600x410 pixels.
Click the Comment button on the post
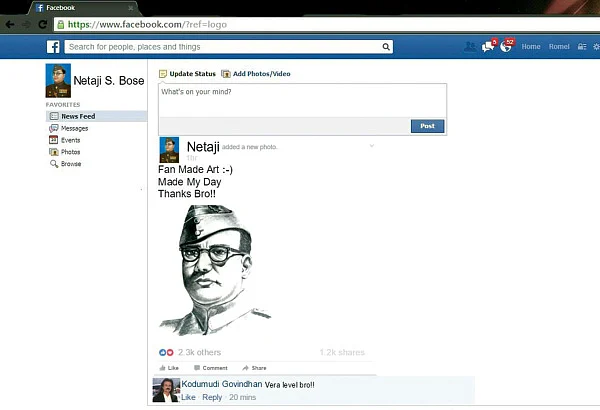point(211,368)
